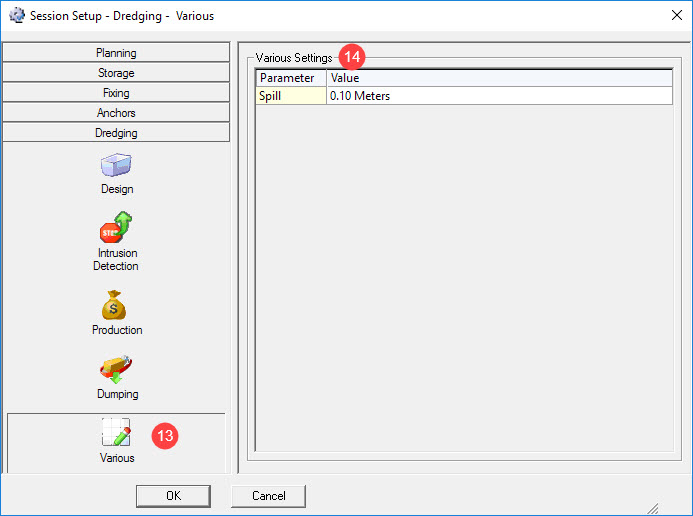
Task: Switch to the Planning section
Action: [x=116, y=53]
